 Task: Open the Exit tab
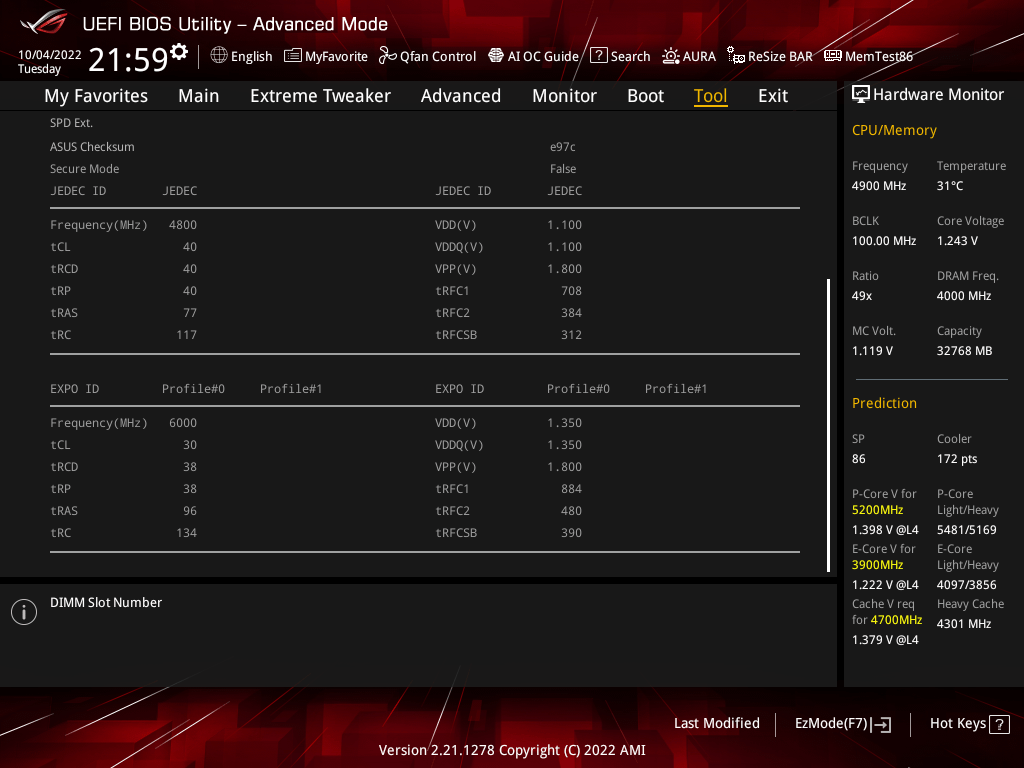[773, 96]
